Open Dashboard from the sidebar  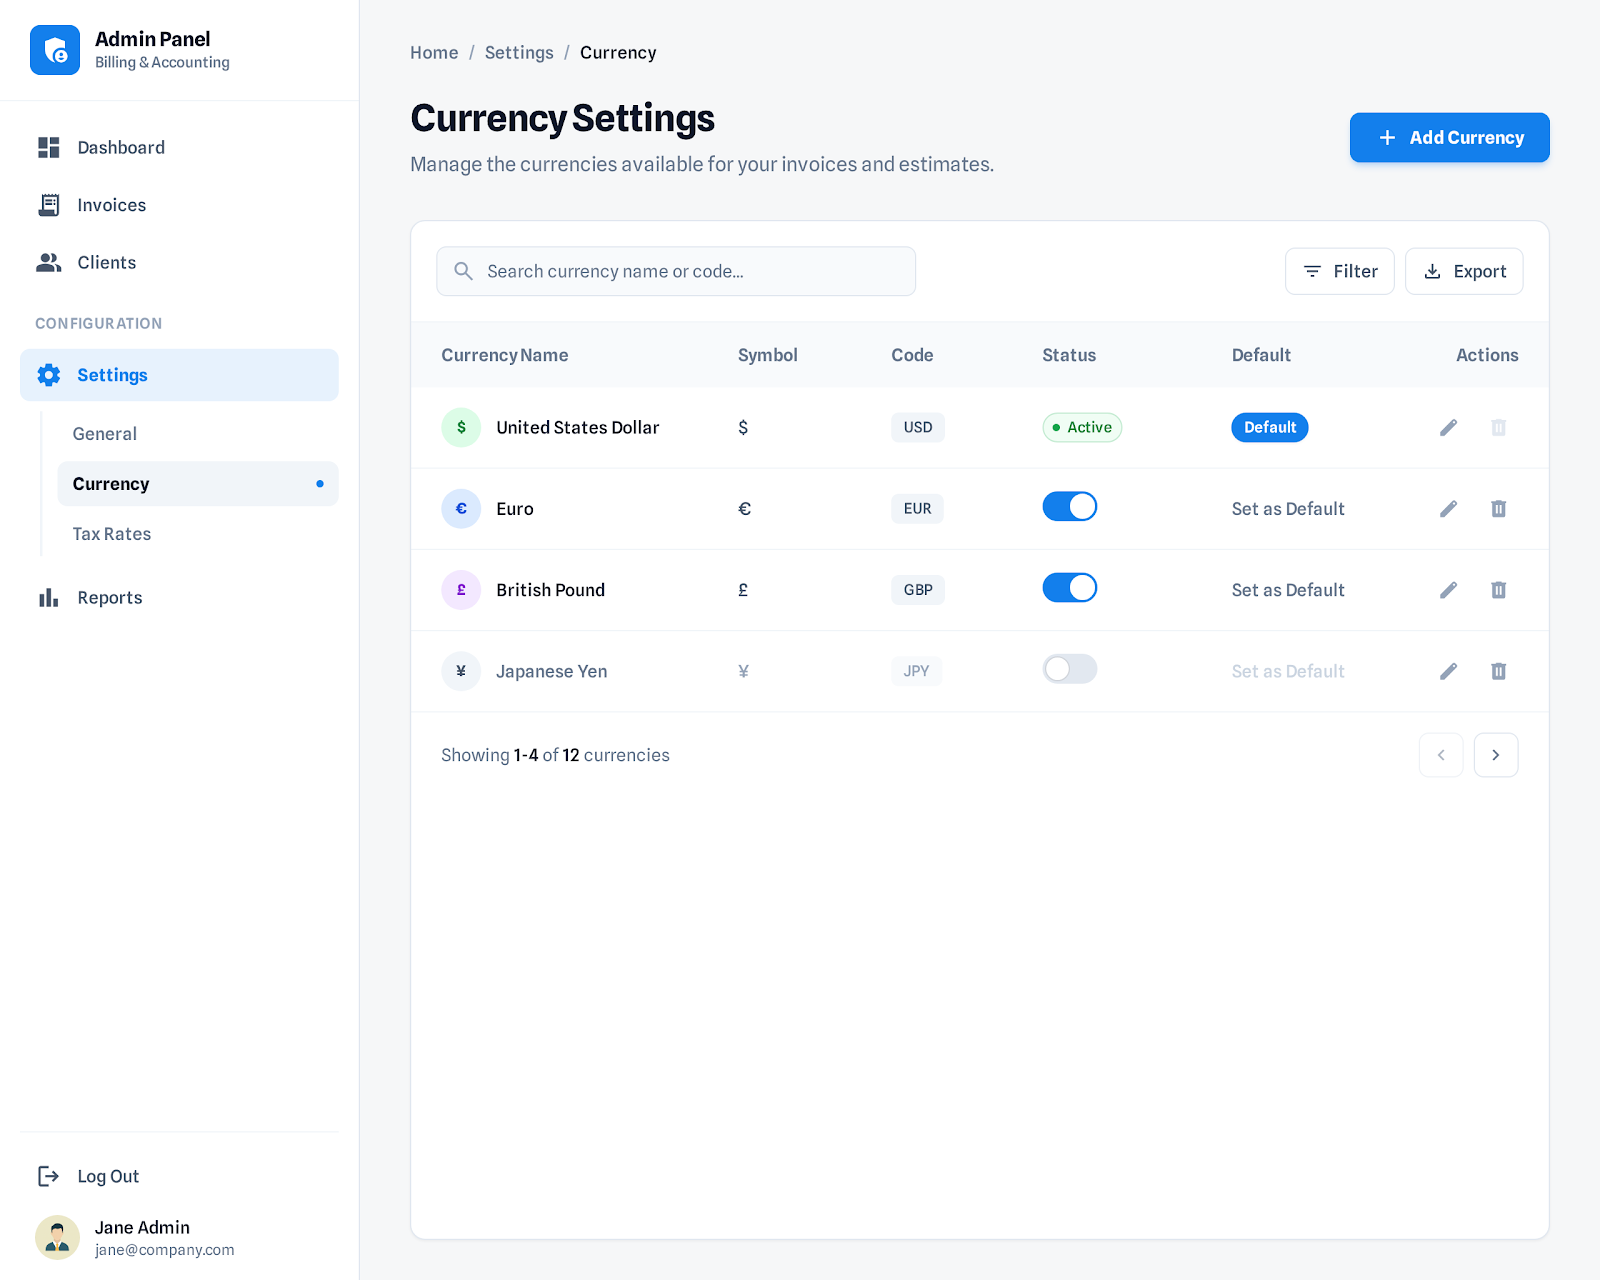[120, 148]
